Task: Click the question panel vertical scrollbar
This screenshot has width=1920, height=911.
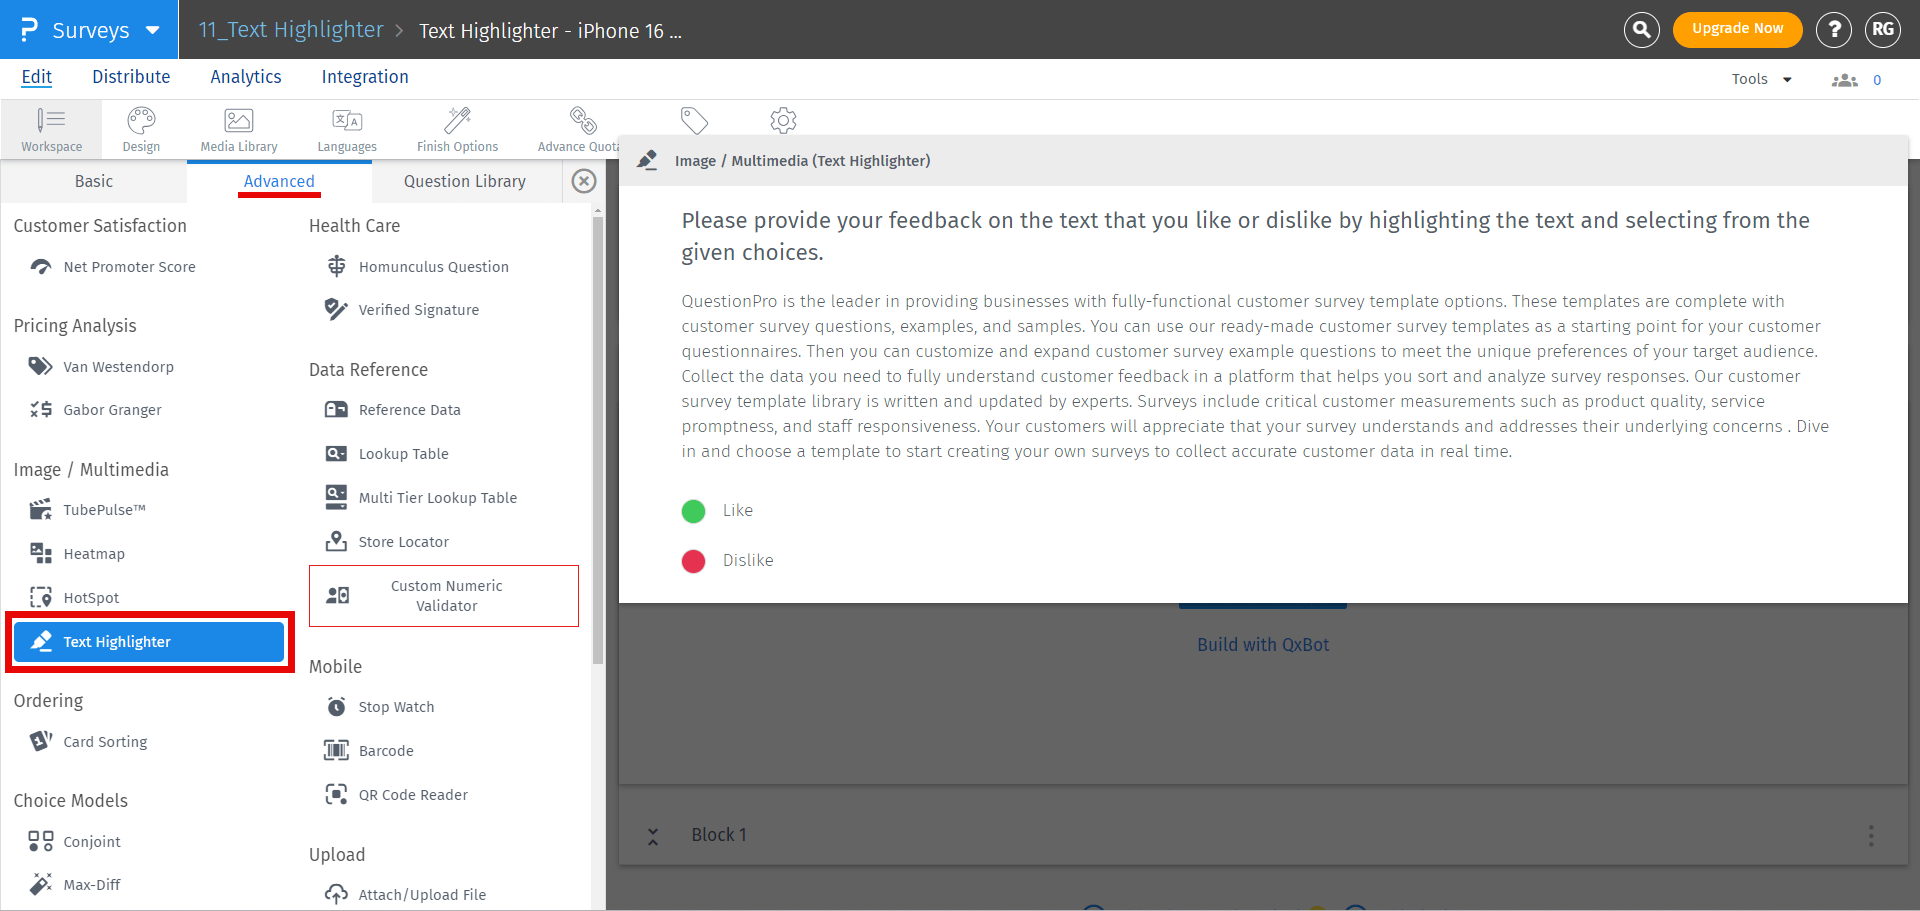Action: [598, 440]
